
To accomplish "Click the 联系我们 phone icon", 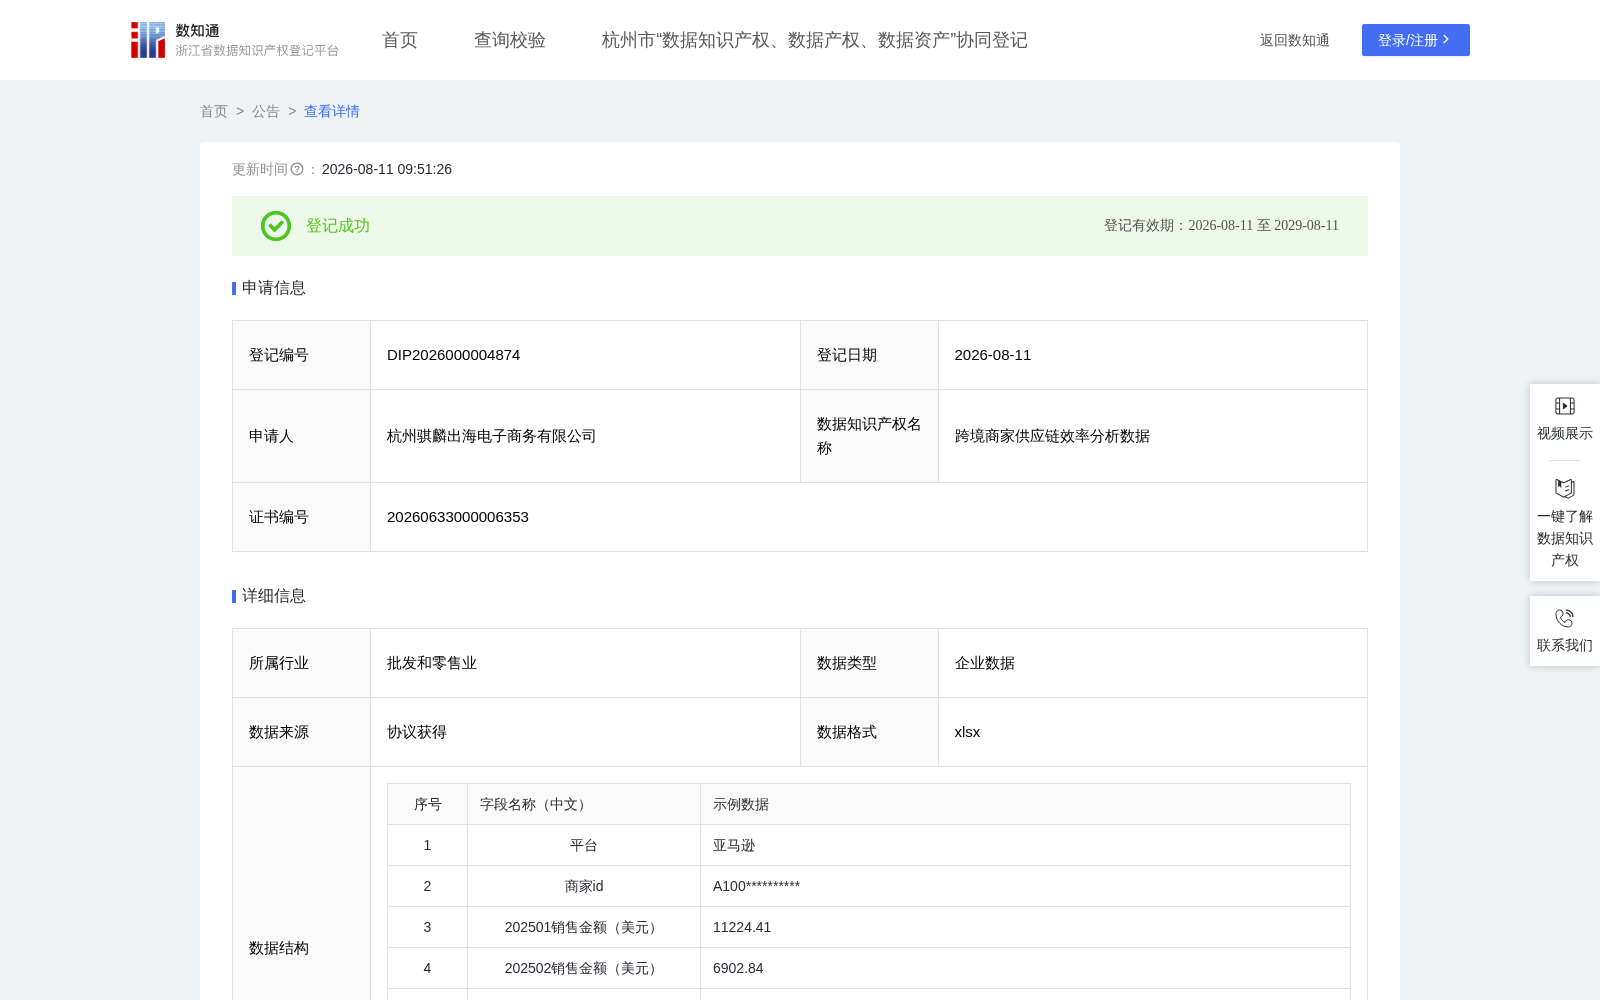I will point(1565,618).
